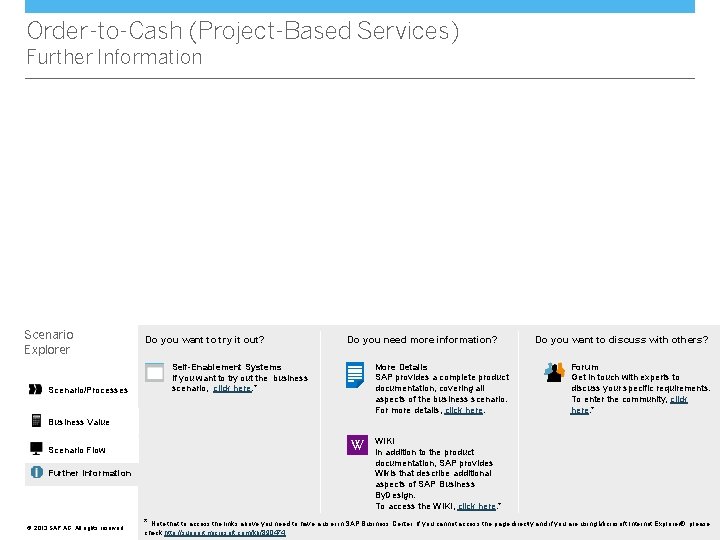Click the 'Scenario Explorer' label
The image size is (720, 540).
click(49, 342)
